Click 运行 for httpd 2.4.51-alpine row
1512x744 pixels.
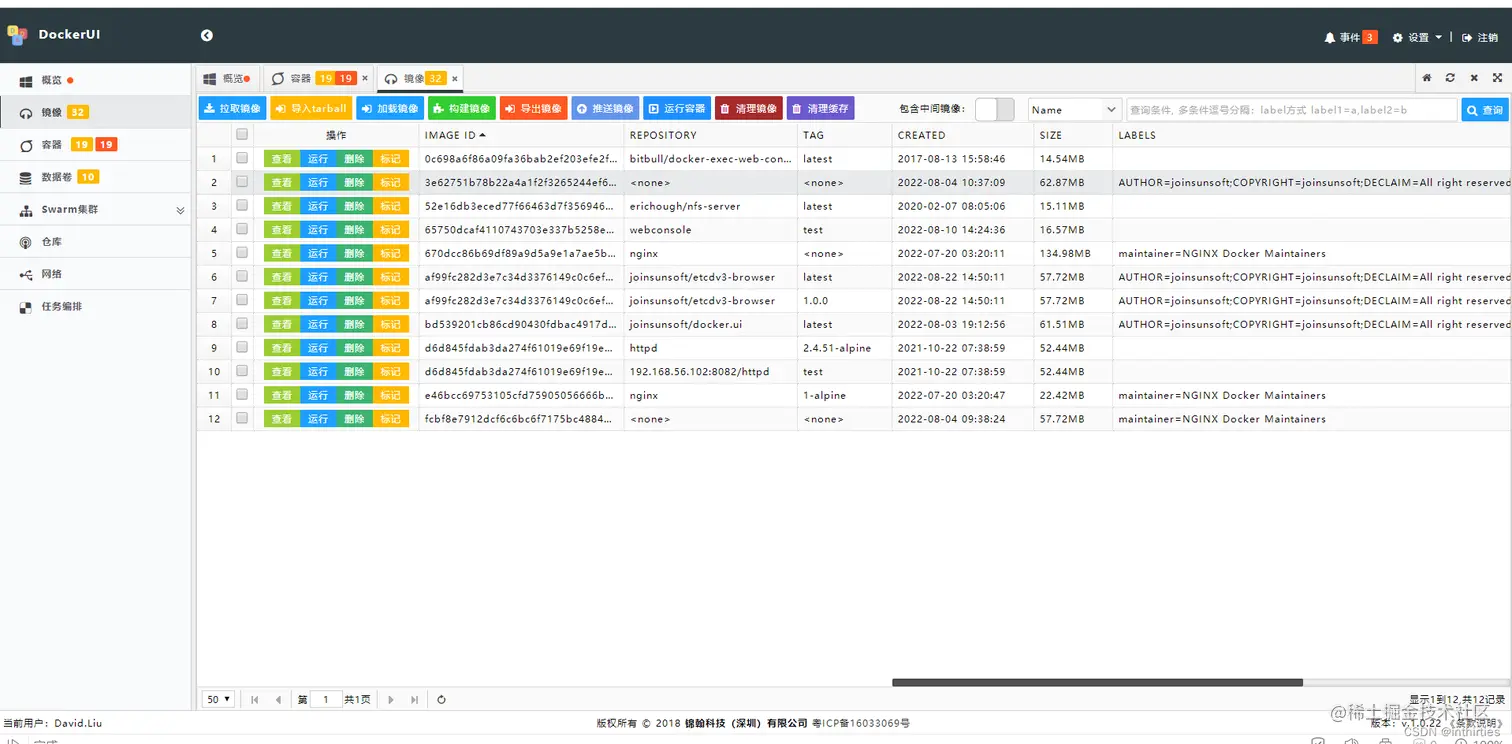click(x=318, y=348)
